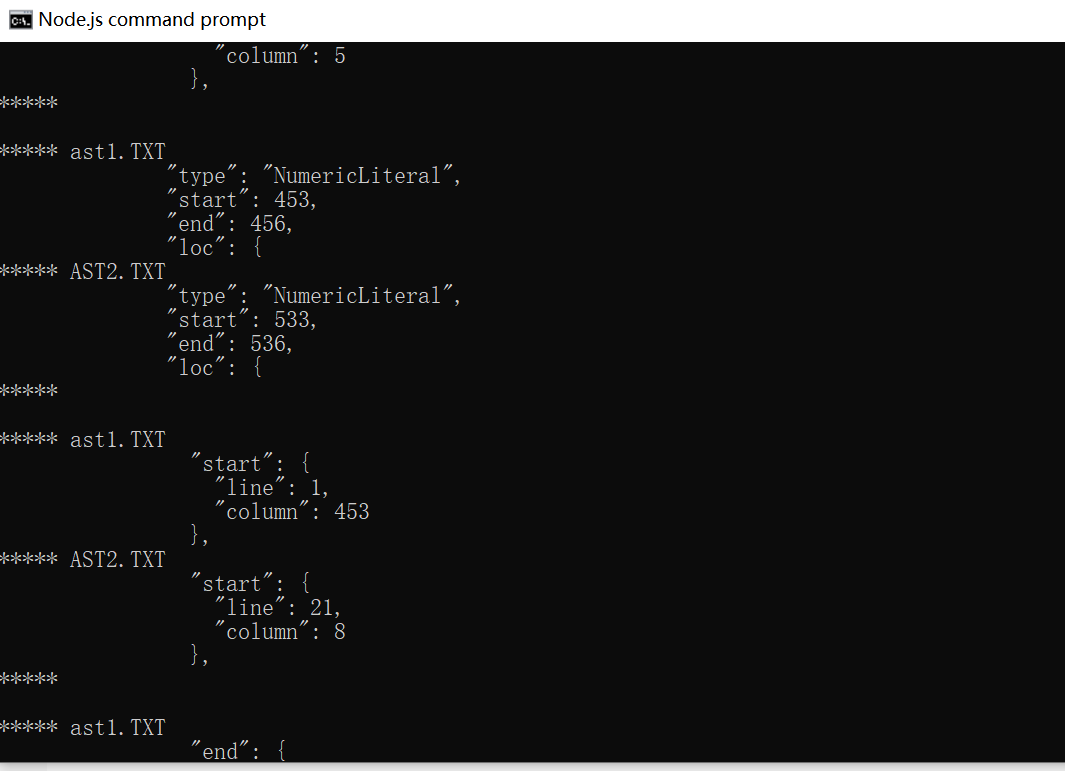The image size is (1065, 771).
Task: Click the "loc": { line under AST2.TXT
Action: [x=215, y=367]
